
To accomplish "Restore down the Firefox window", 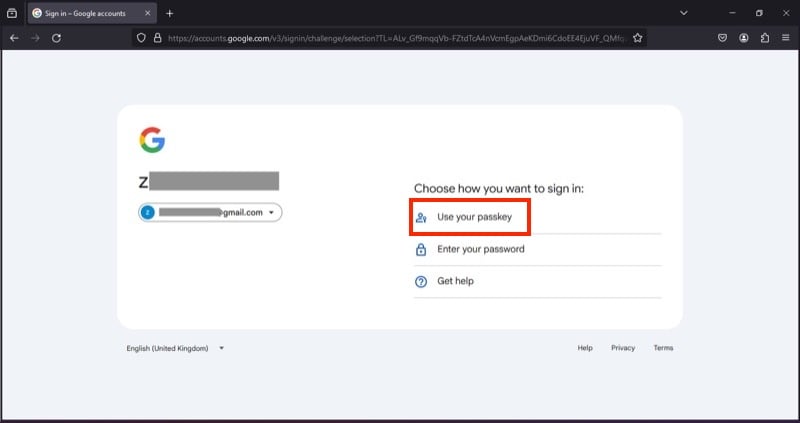I will 759,13.
